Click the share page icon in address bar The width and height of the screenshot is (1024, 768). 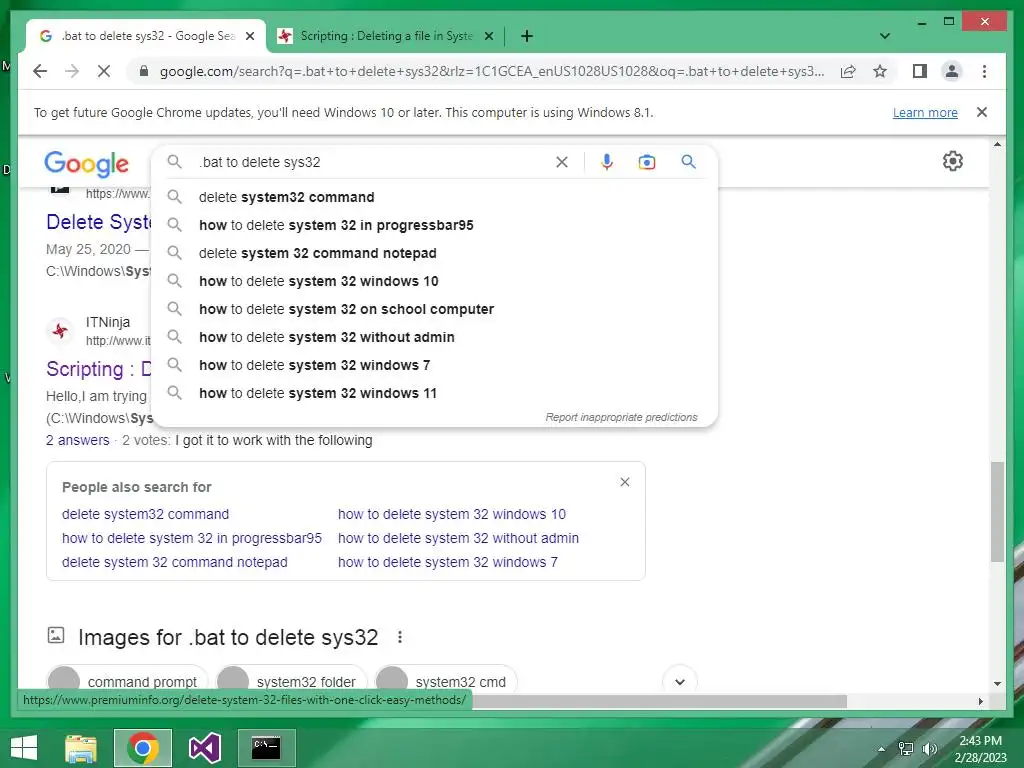pos(848,71)
